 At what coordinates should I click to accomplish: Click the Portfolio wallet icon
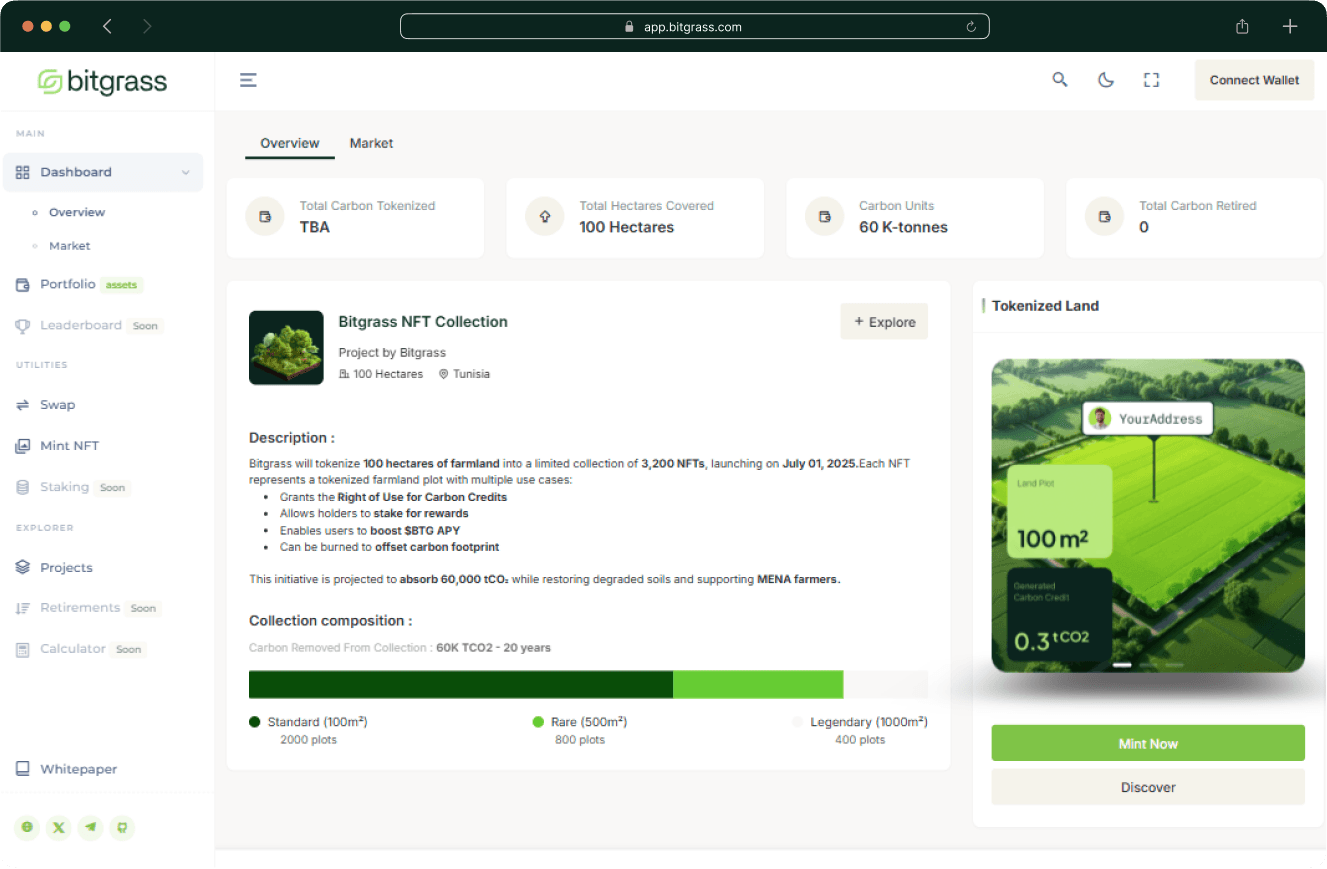[23, 285]
